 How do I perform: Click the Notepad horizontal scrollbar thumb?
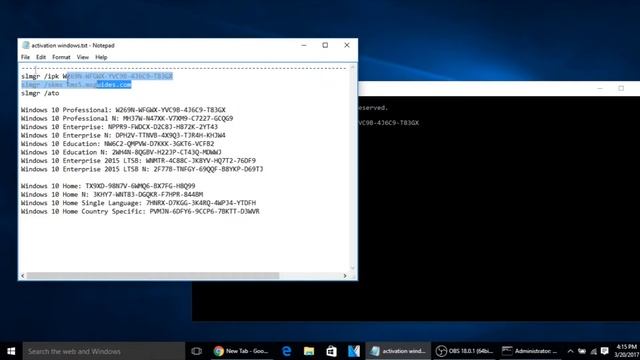[153, 276]
